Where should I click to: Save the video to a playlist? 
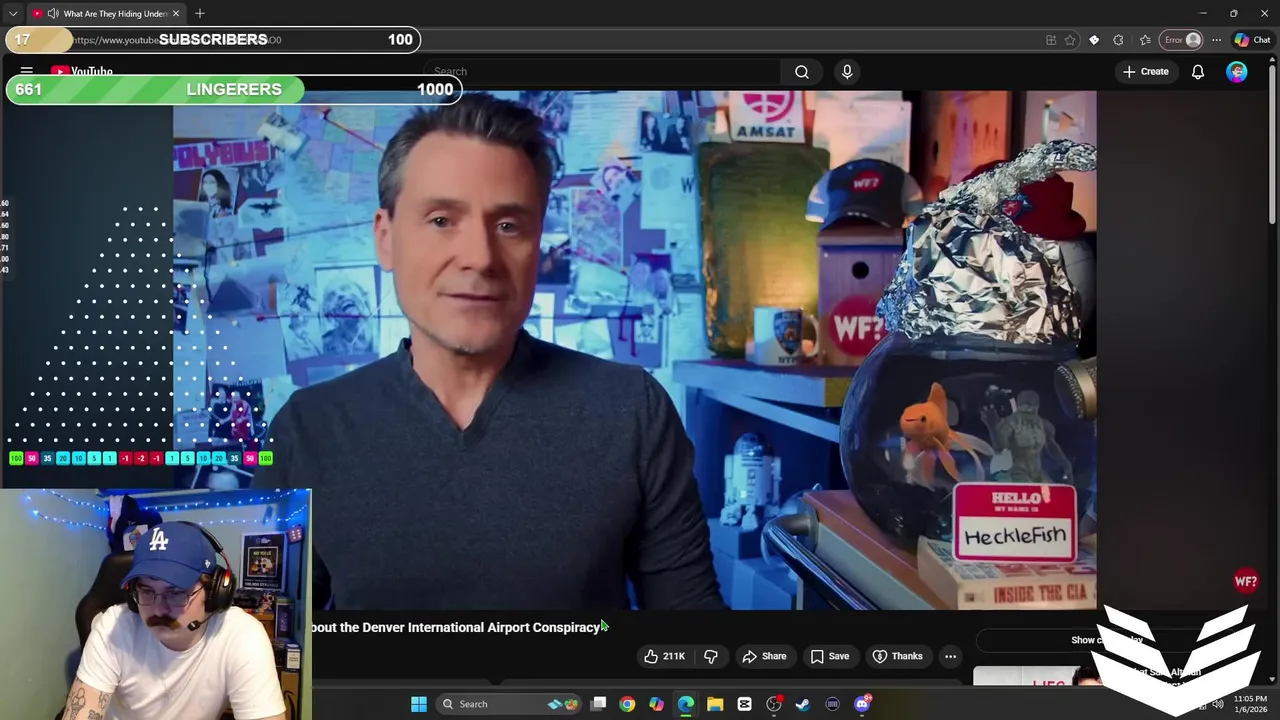point(829,656)
